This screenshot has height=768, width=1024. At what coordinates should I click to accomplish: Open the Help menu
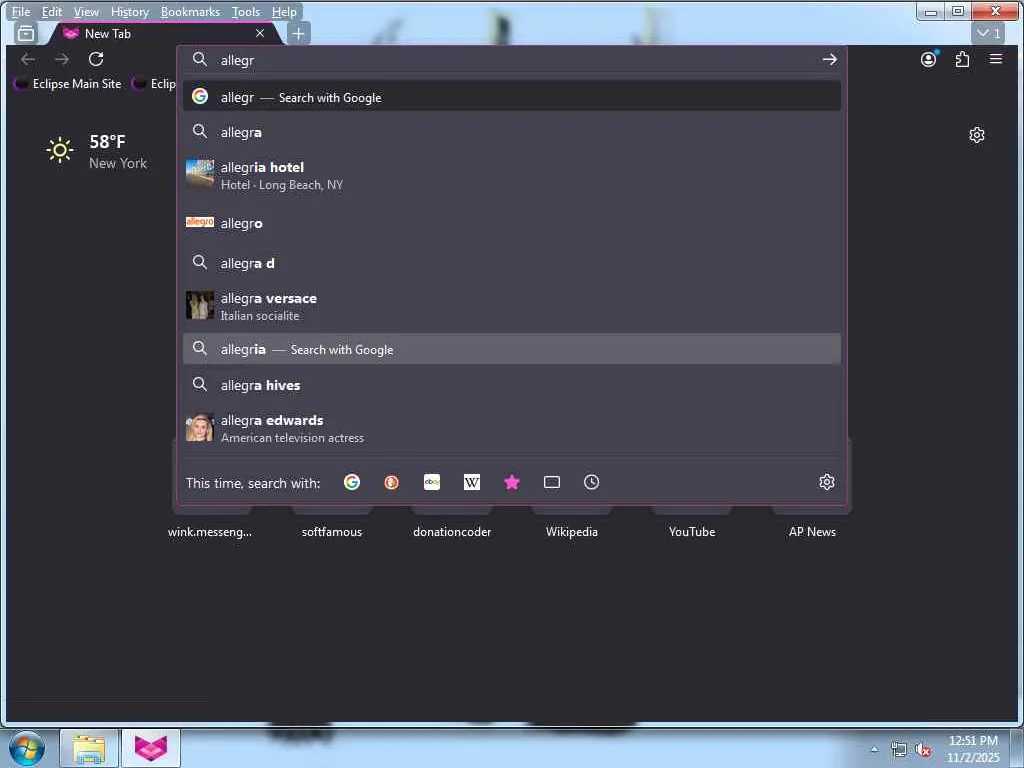click(284, 12)
